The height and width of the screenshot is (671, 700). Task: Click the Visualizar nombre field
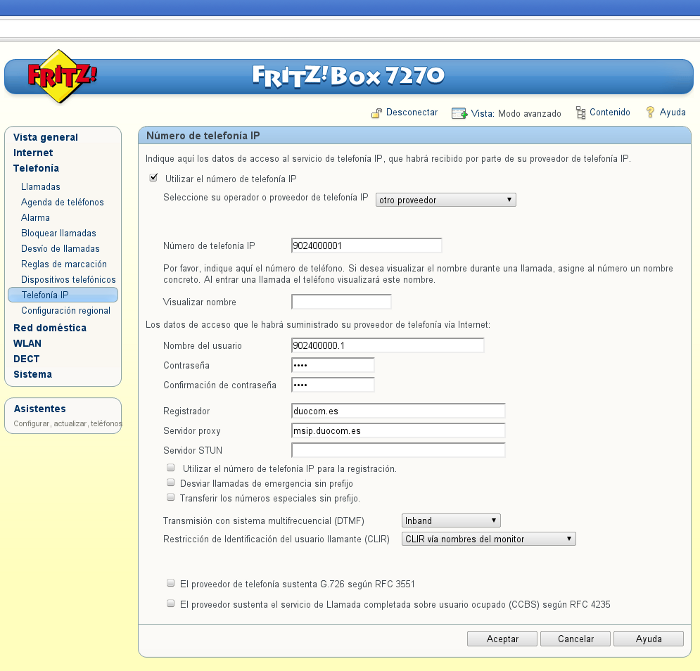[x=342, y=302]
